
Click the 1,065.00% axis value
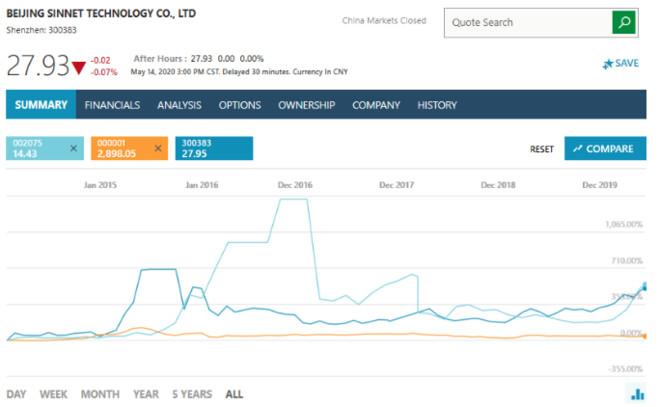[624, 224]
